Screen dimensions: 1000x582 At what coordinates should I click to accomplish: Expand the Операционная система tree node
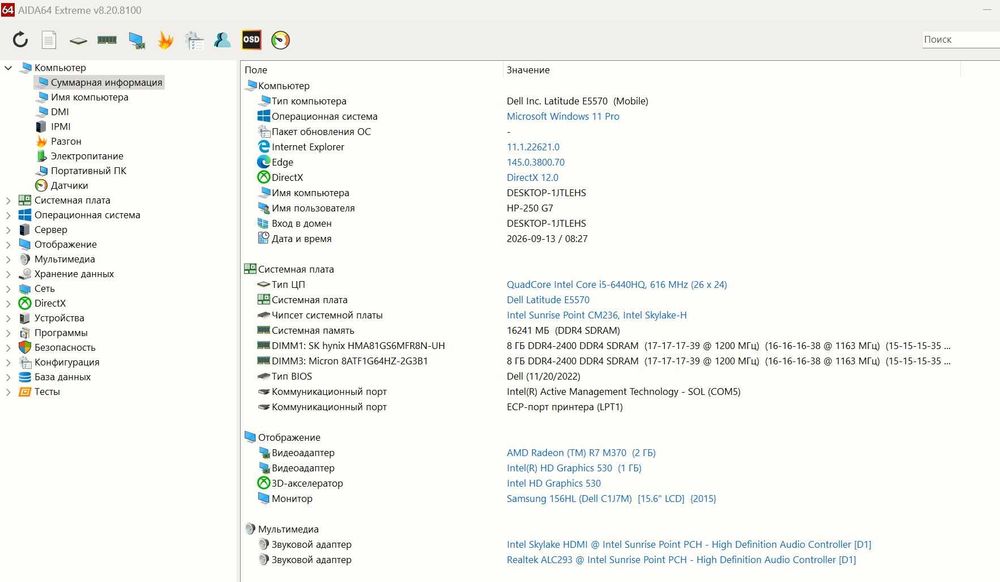click(8, 215)
